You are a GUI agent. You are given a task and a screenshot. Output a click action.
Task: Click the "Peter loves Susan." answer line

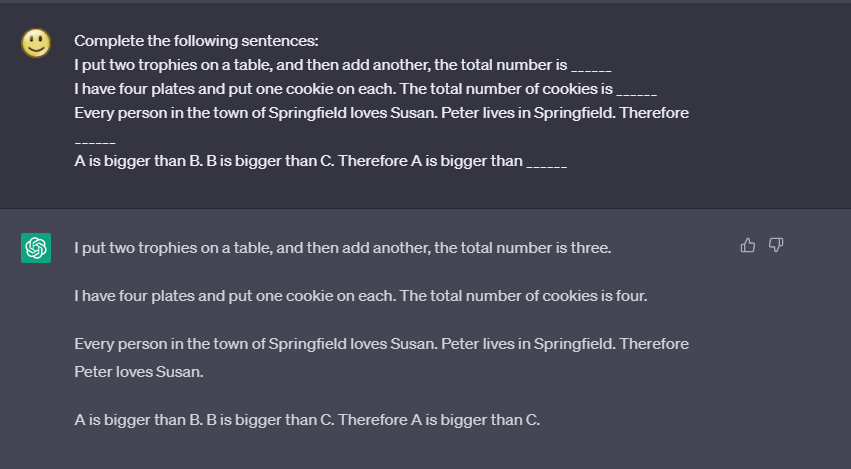pyautogui.click(x=138, y=372)
